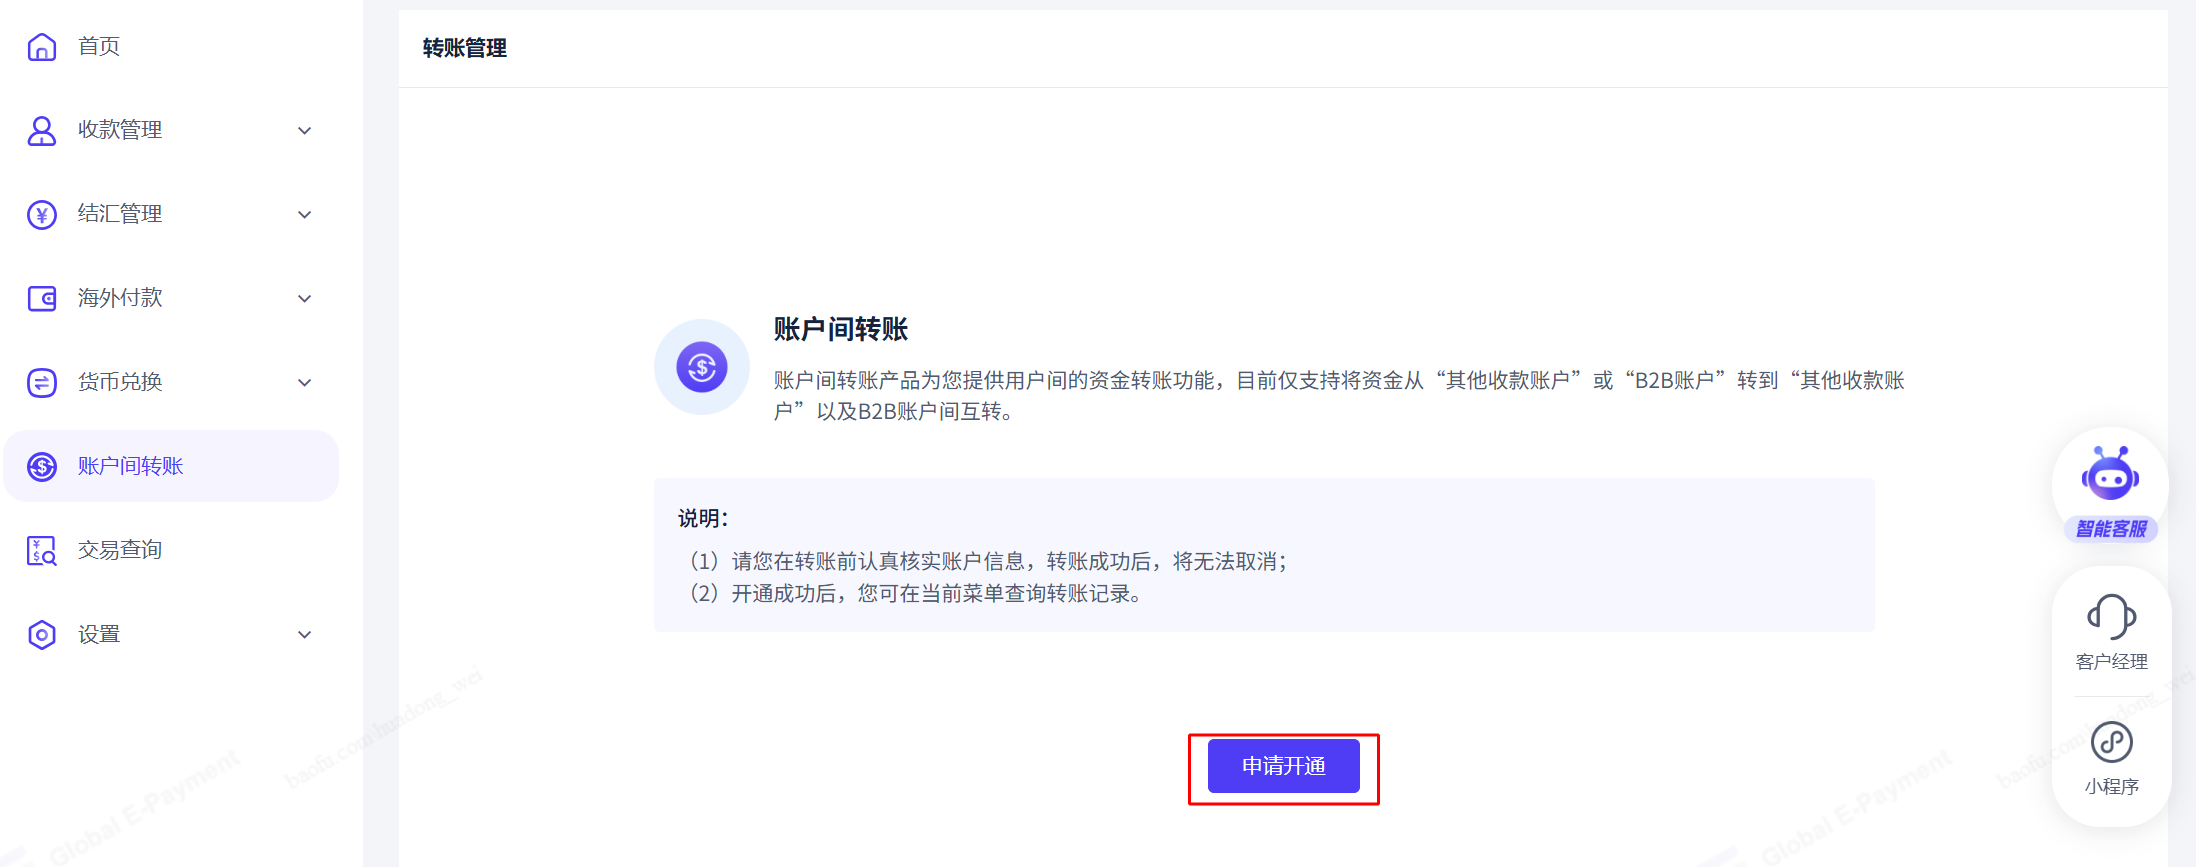Click the home icon in sidebar
Screen dimensions: 2196x867
pos(42,47)
